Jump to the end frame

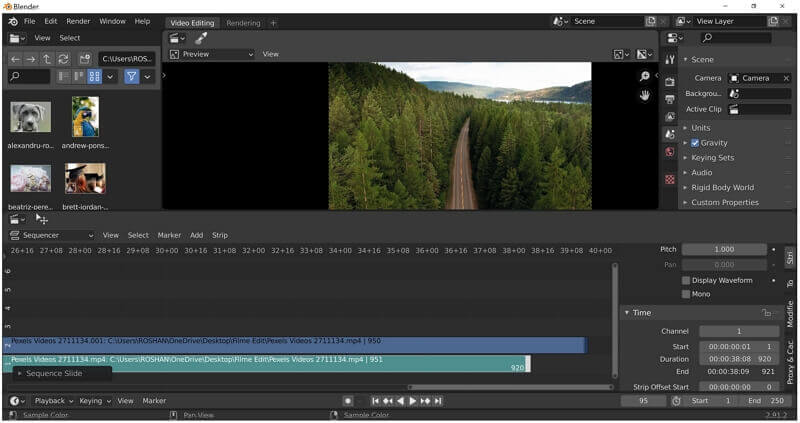[438, 401]
